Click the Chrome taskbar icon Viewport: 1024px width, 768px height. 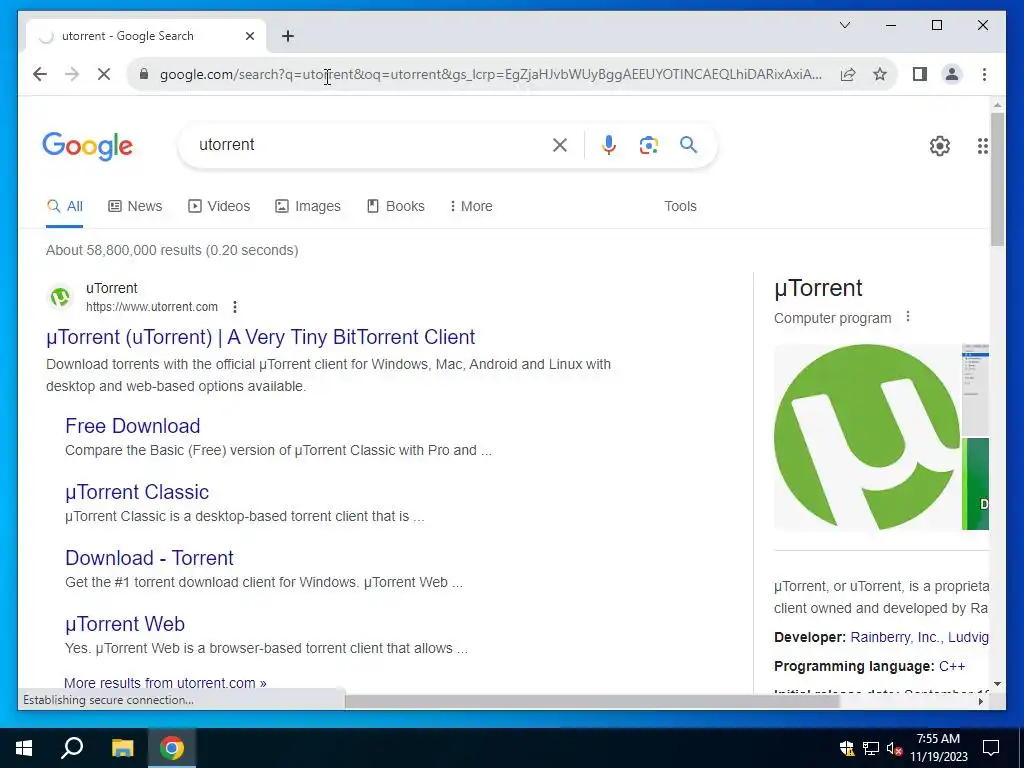[x=172, y=748]
